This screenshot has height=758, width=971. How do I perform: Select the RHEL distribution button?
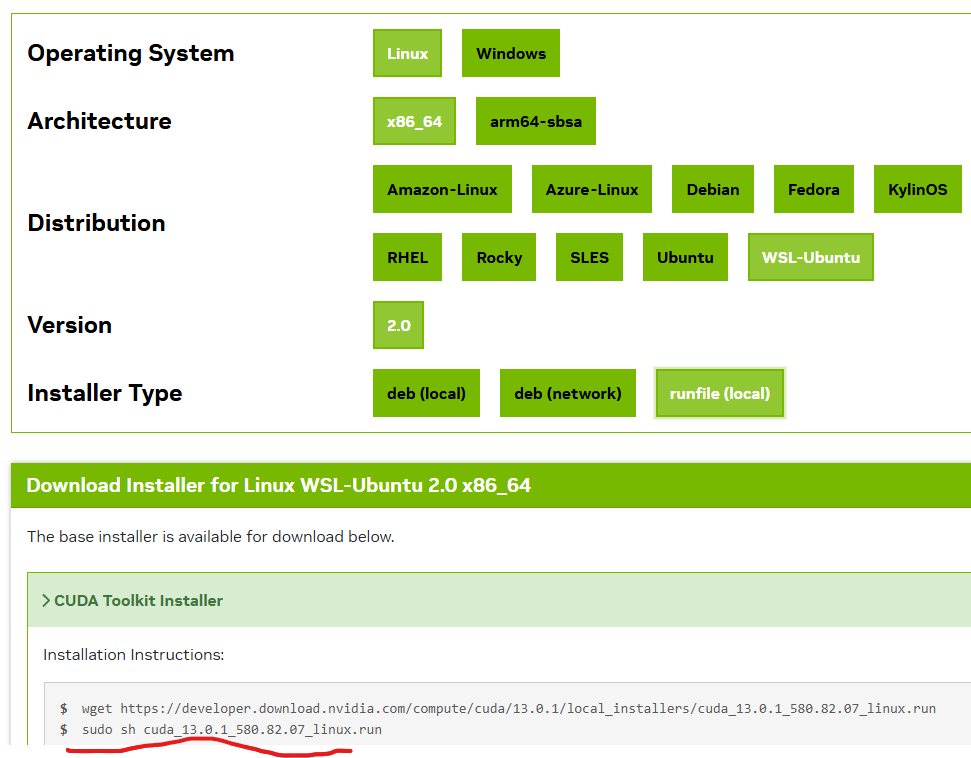tap(407, 258)
